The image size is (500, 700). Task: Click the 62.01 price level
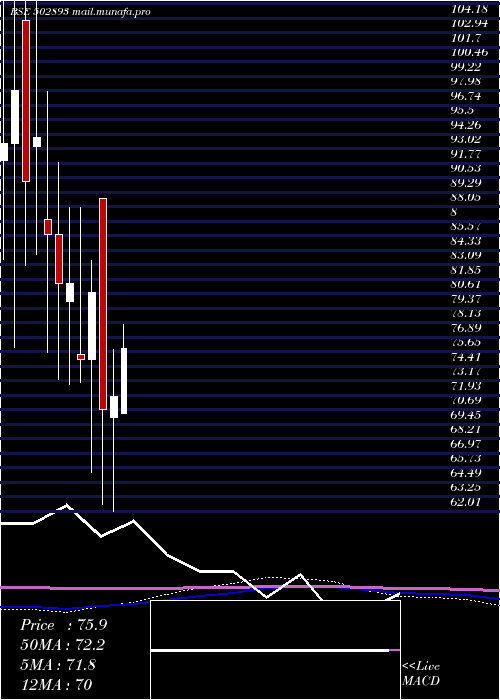[x=466, y=504]
